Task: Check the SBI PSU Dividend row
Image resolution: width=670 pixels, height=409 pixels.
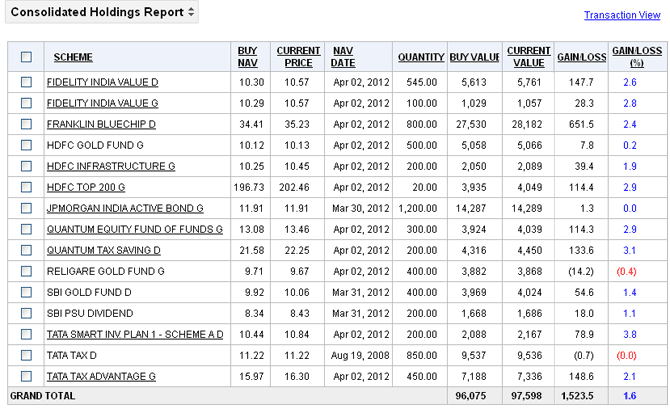Action: point(26,313)
